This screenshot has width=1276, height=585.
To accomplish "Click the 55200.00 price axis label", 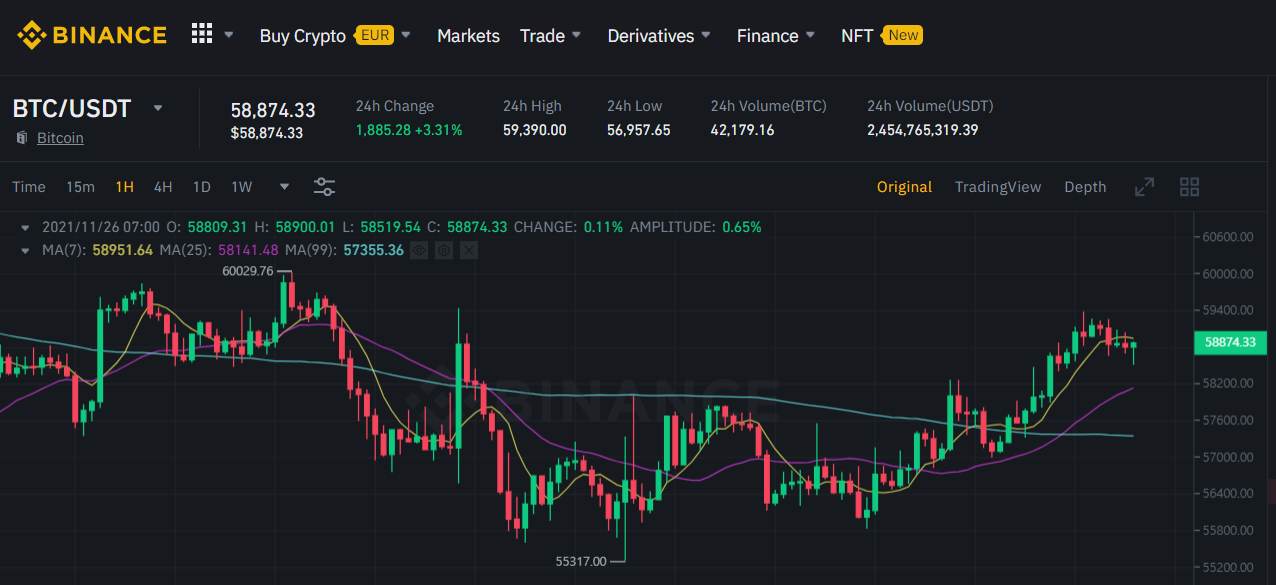I will pyautogui.click(x=1229, y=567).
